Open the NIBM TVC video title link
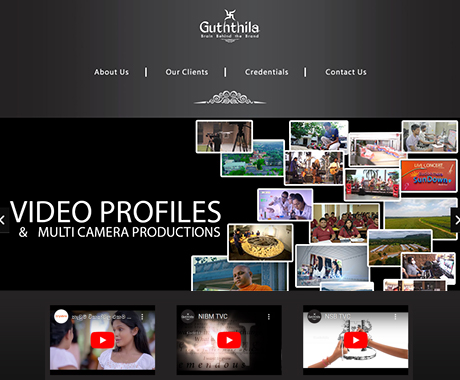The height and width of the screenshot is (380, 460). click(x=213, y=316)
